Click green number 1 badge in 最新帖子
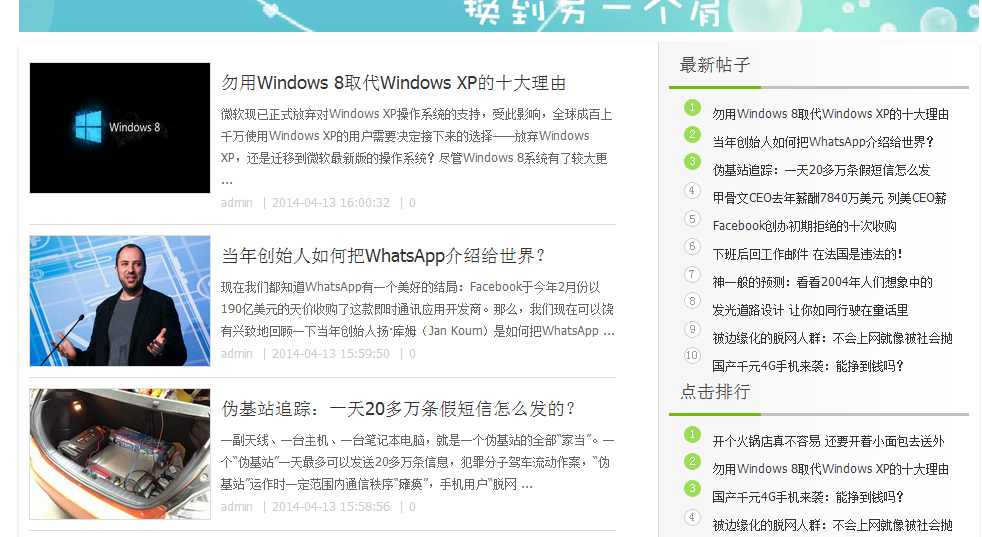The image size is (982, 537). click(x=692, y=107)
